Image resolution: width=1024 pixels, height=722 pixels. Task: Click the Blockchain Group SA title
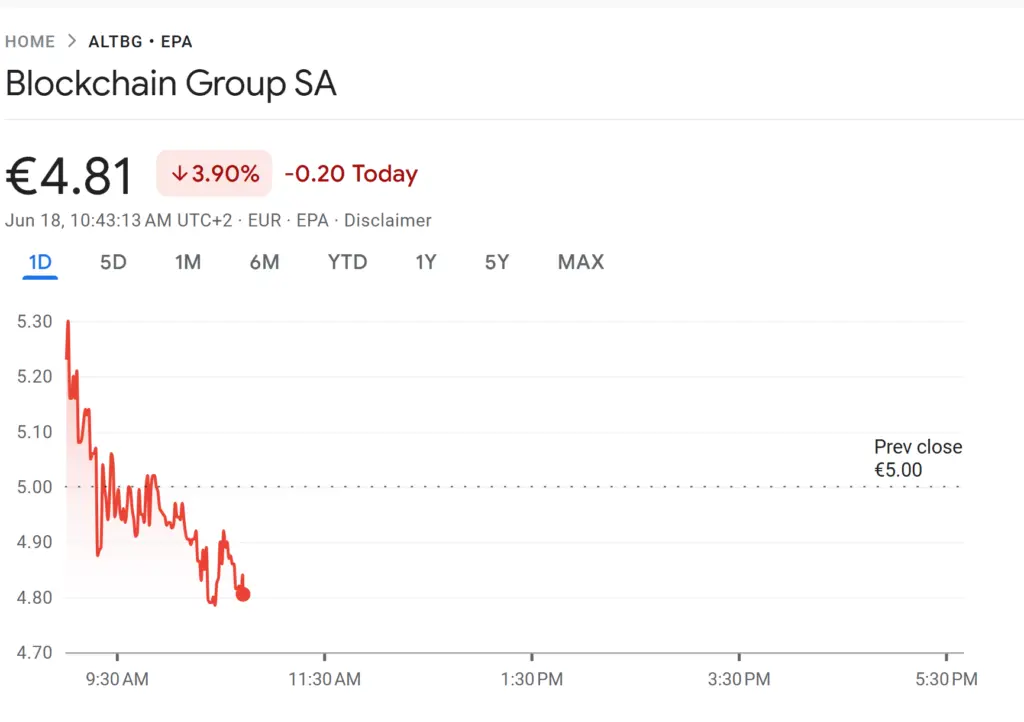170,84
